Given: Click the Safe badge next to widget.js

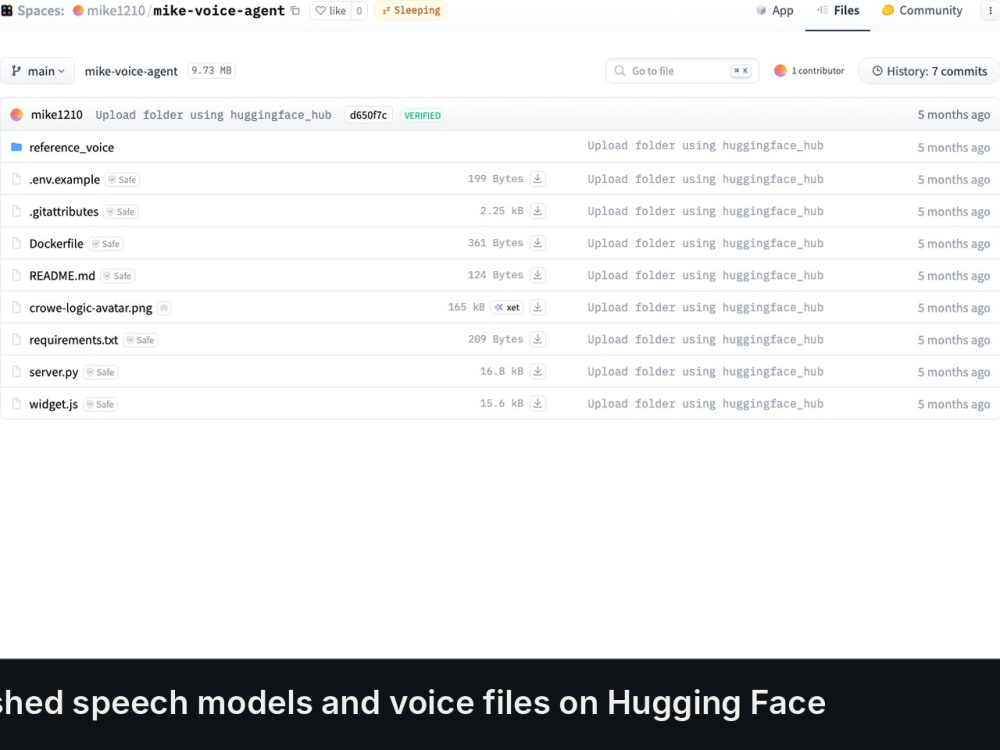Looking at the screenshot, I should (100, 404).
